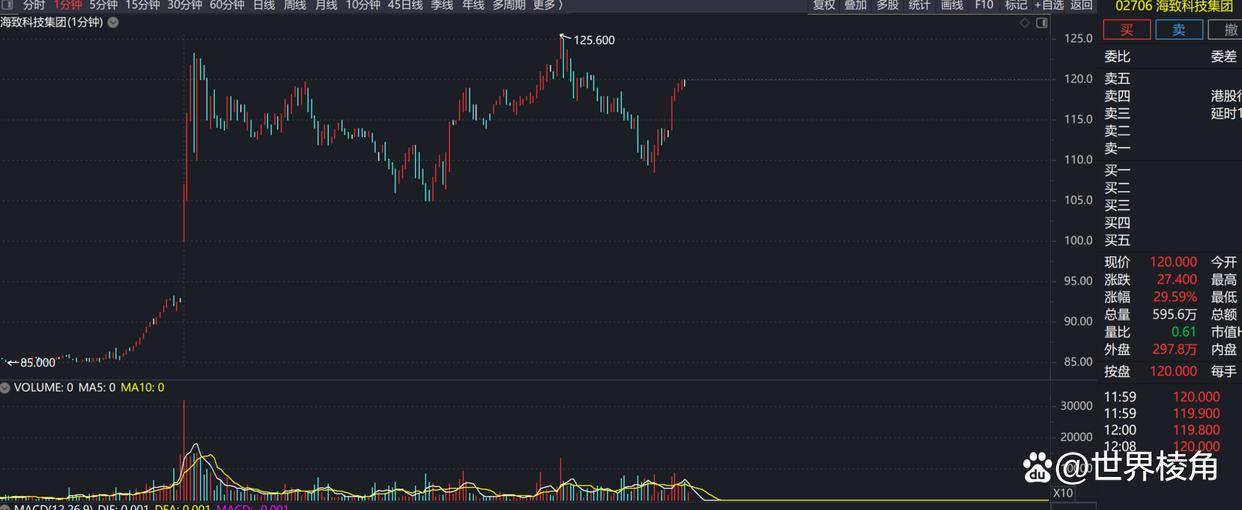Click the 现价 value 120.000
Viewport: 1242px width, 510px height.
[1173, 262]
